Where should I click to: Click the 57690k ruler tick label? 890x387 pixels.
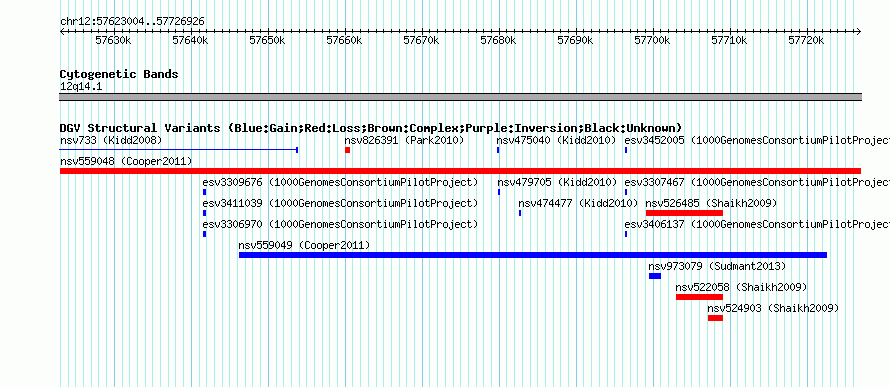click(x=576, y=40)
